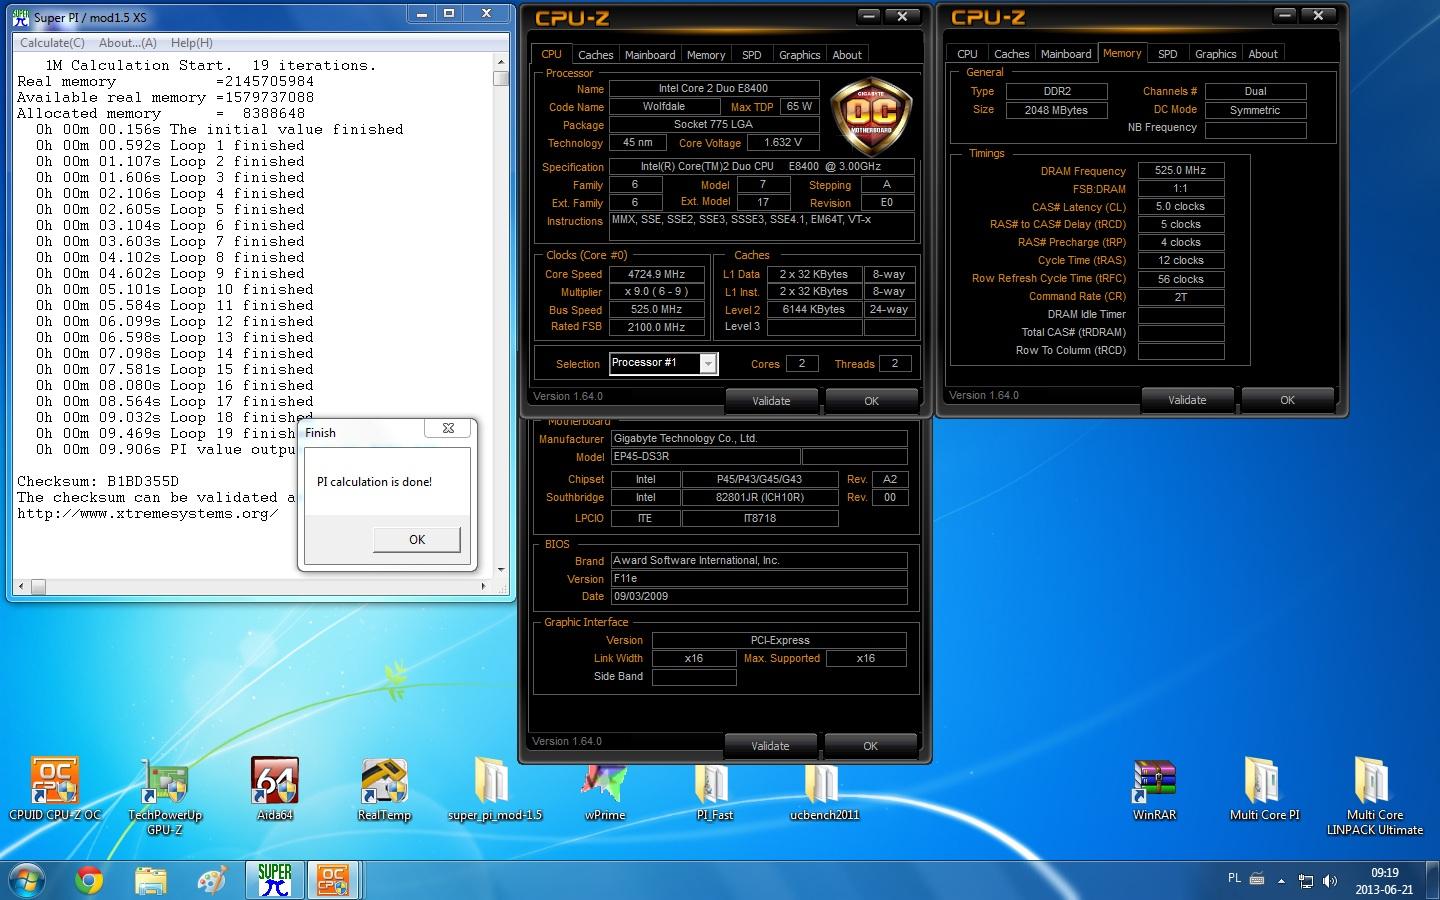Screen dimensions: 1440x900
Task: Click Validate in CPU tab CPU-Z window
Action: (771, 400)
